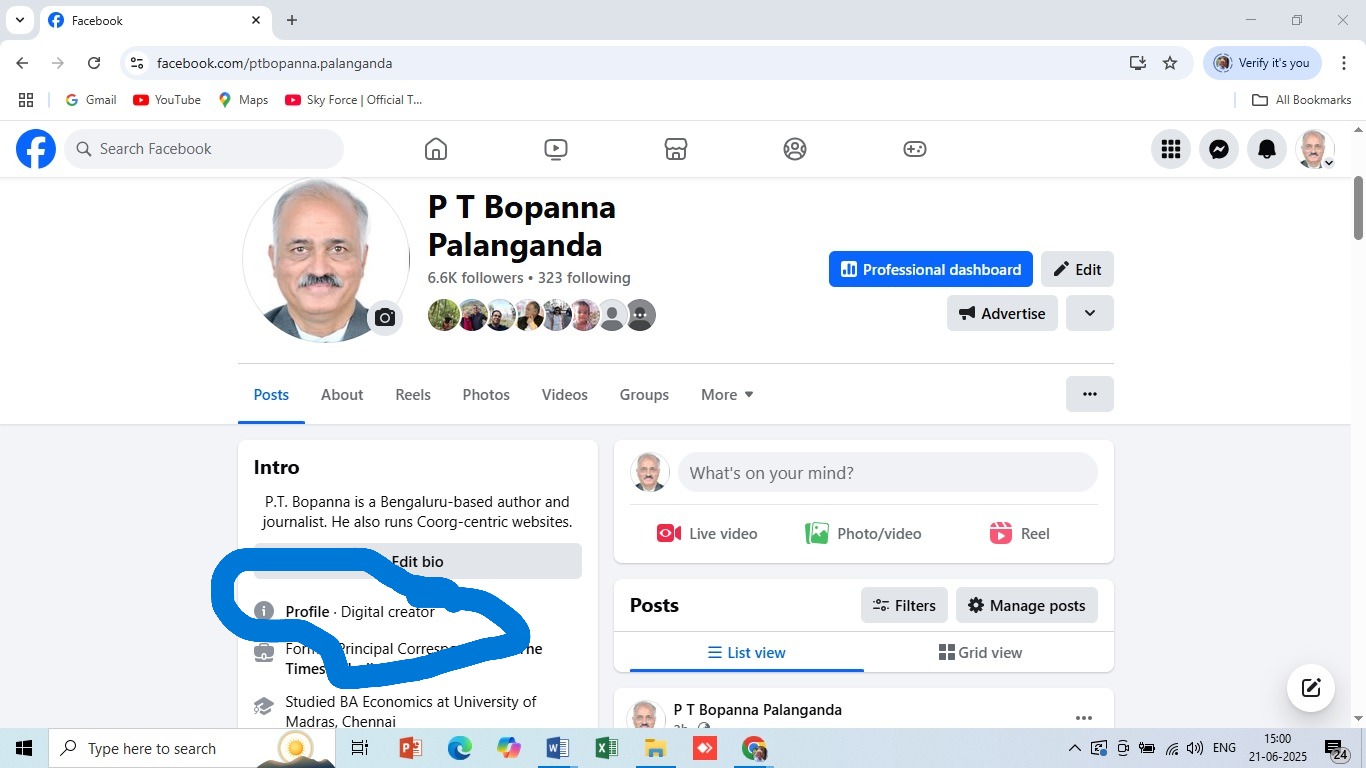Open PowerPoint from the taskbar
Screen dimensions: 1366x768
(410, 748)
